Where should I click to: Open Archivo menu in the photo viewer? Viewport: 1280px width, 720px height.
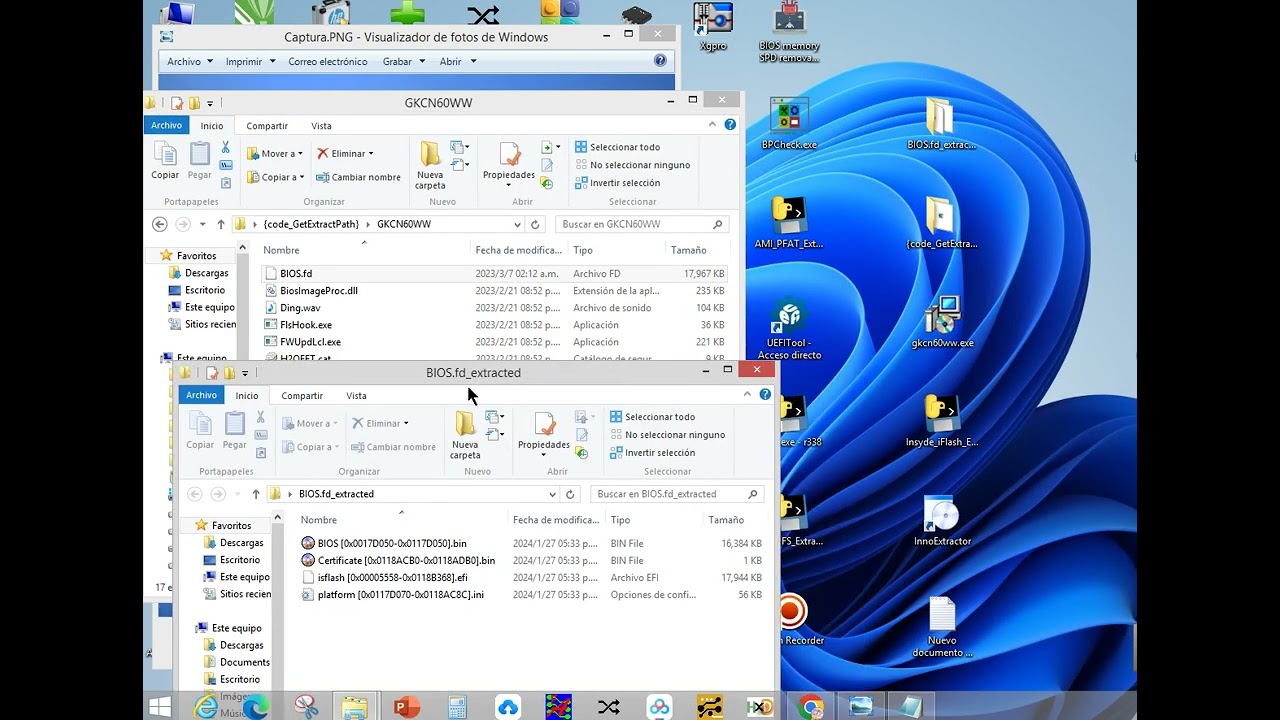[190, 61]
